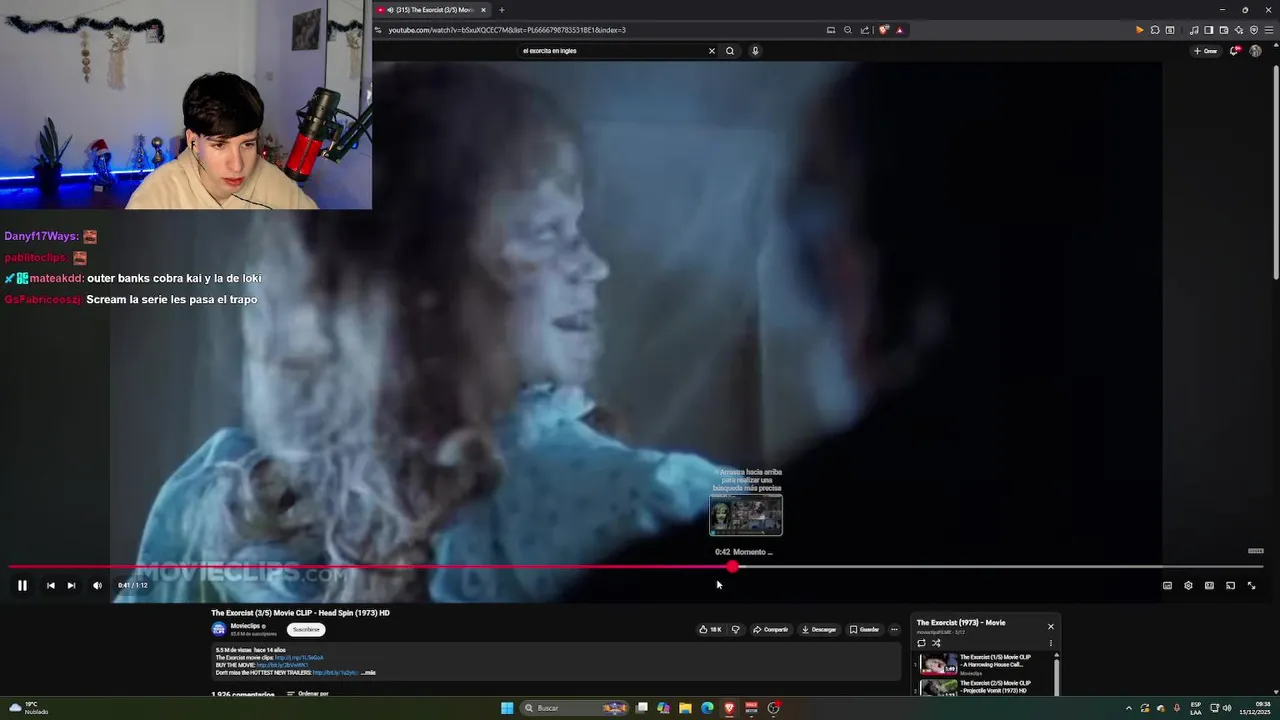Open YouTube notifications bell
Image resolution: width=1280 pixels, height=720 pixels.
[x=1235, y=51]
